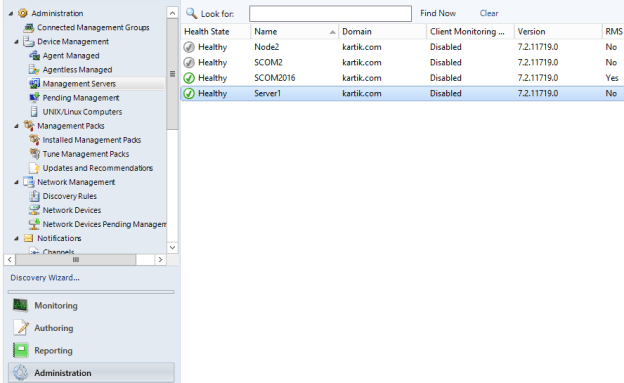Click the green health icon for Server1

[x=189, y=94]
